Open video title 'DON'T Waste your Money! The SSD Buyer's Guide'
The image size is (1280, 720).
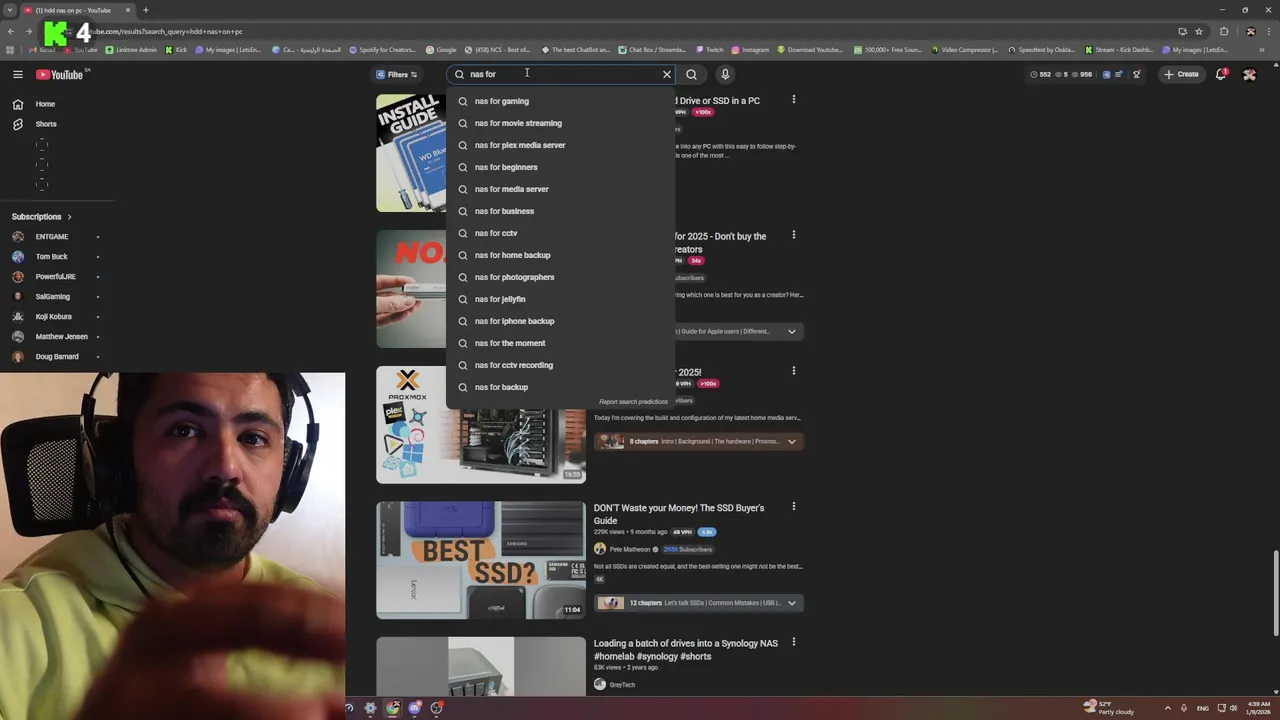pos(679,514)
